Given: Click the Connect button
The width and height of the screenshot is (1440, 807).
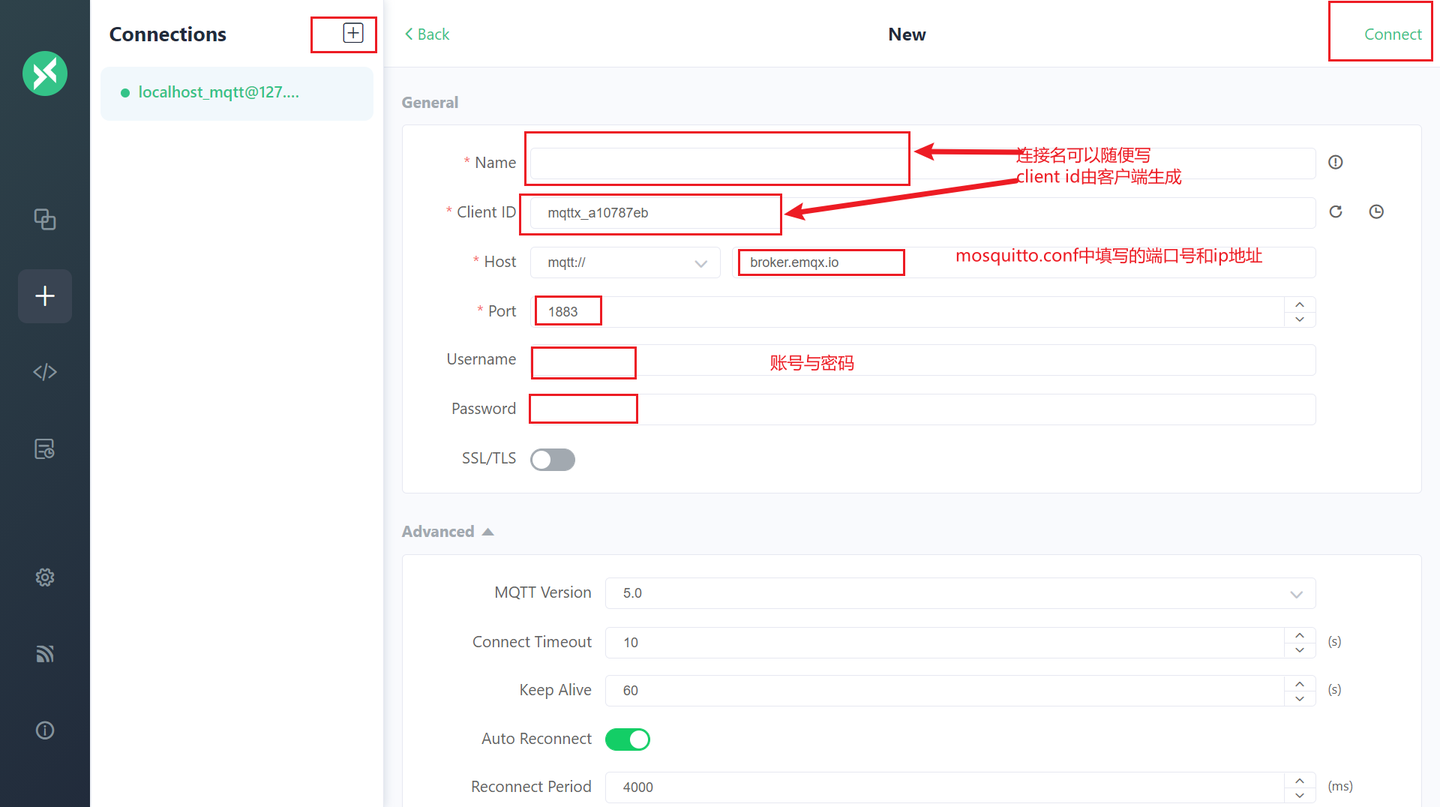Looking at the screenshot, I should click(1393, 33).
